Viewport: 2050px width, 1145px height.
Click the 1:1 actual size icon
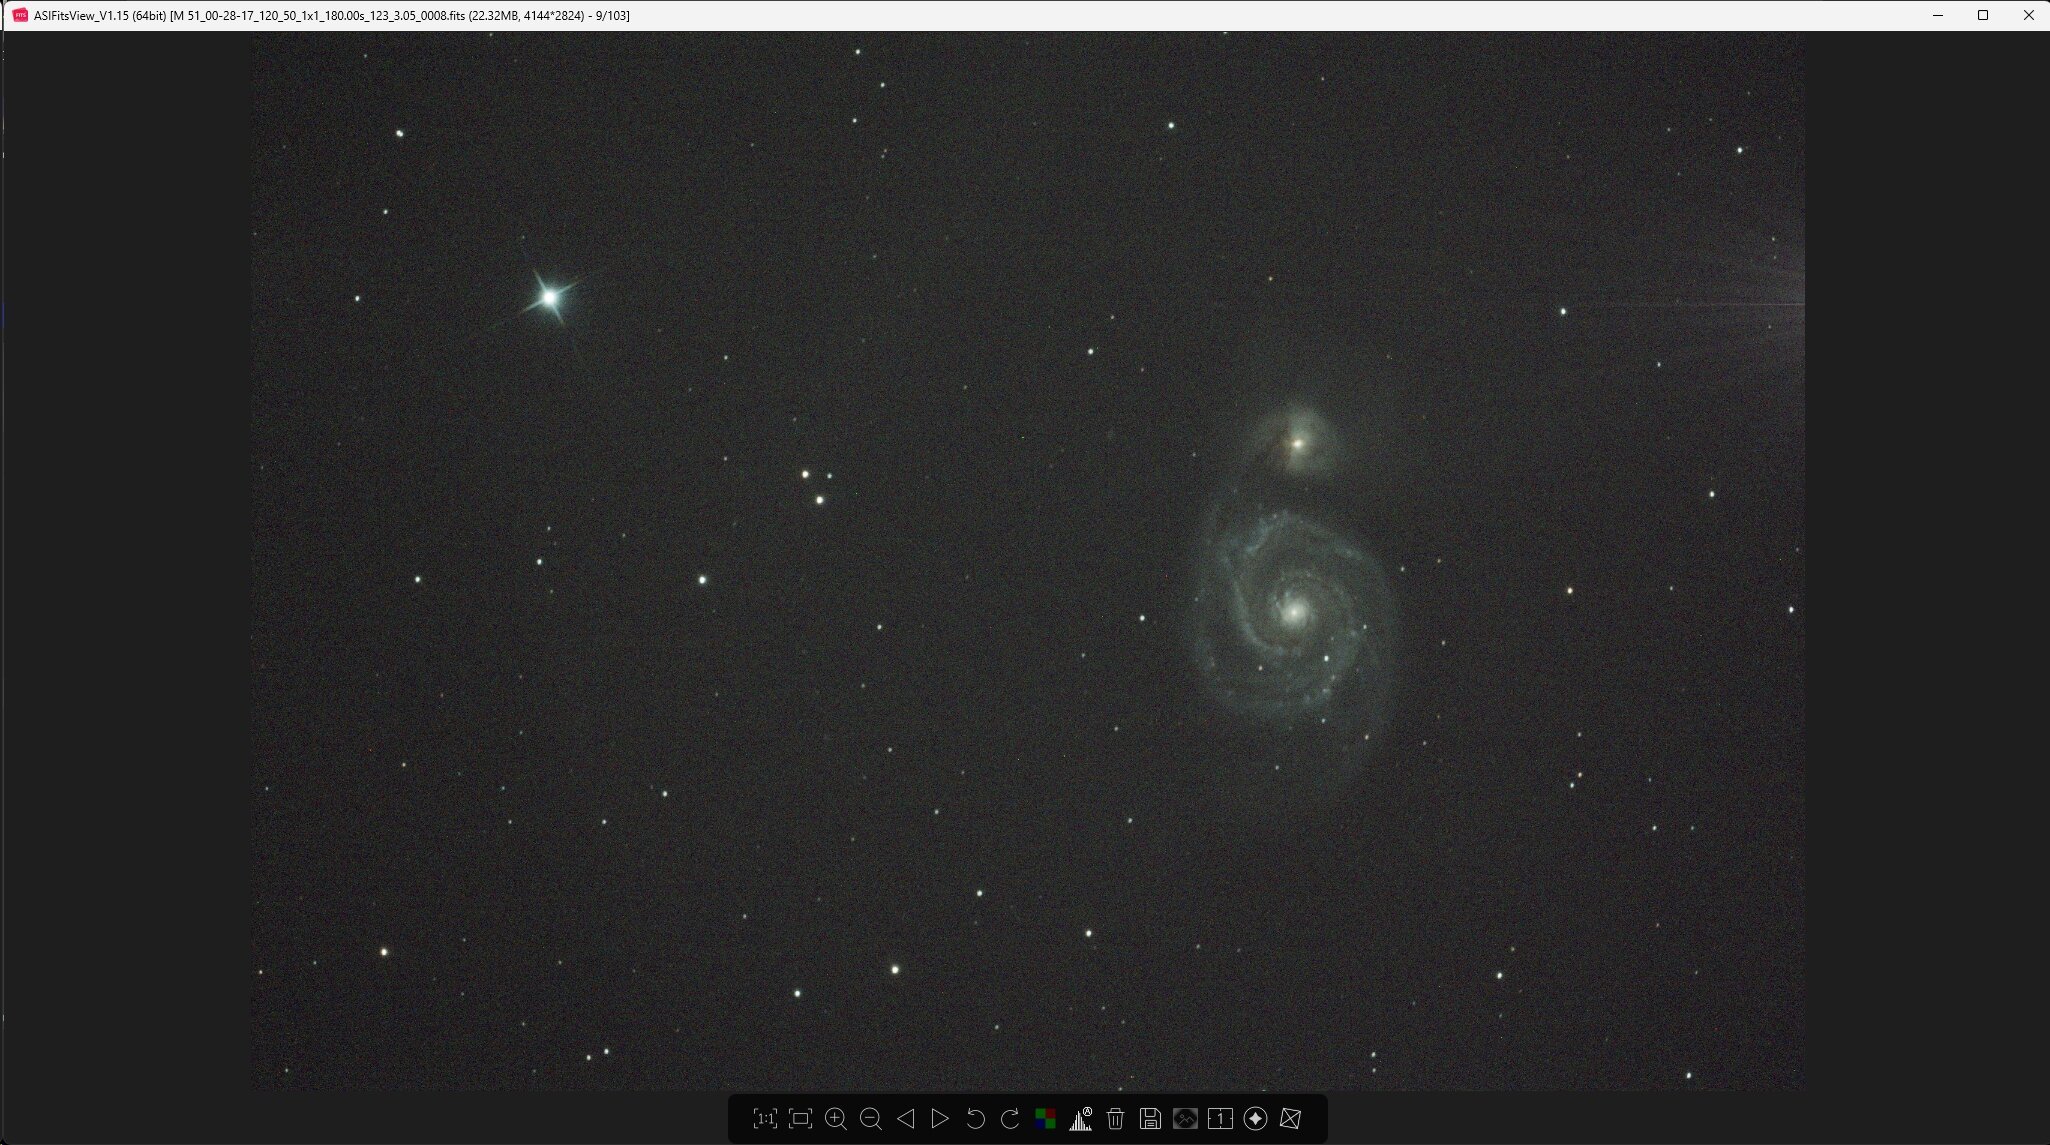pyautogui.click(x=765, y=1119)
